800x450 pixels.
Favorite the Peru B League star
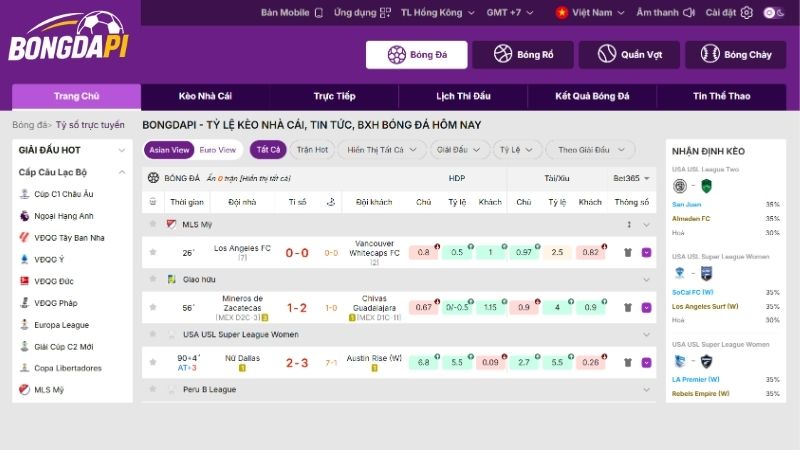point(153,389)
